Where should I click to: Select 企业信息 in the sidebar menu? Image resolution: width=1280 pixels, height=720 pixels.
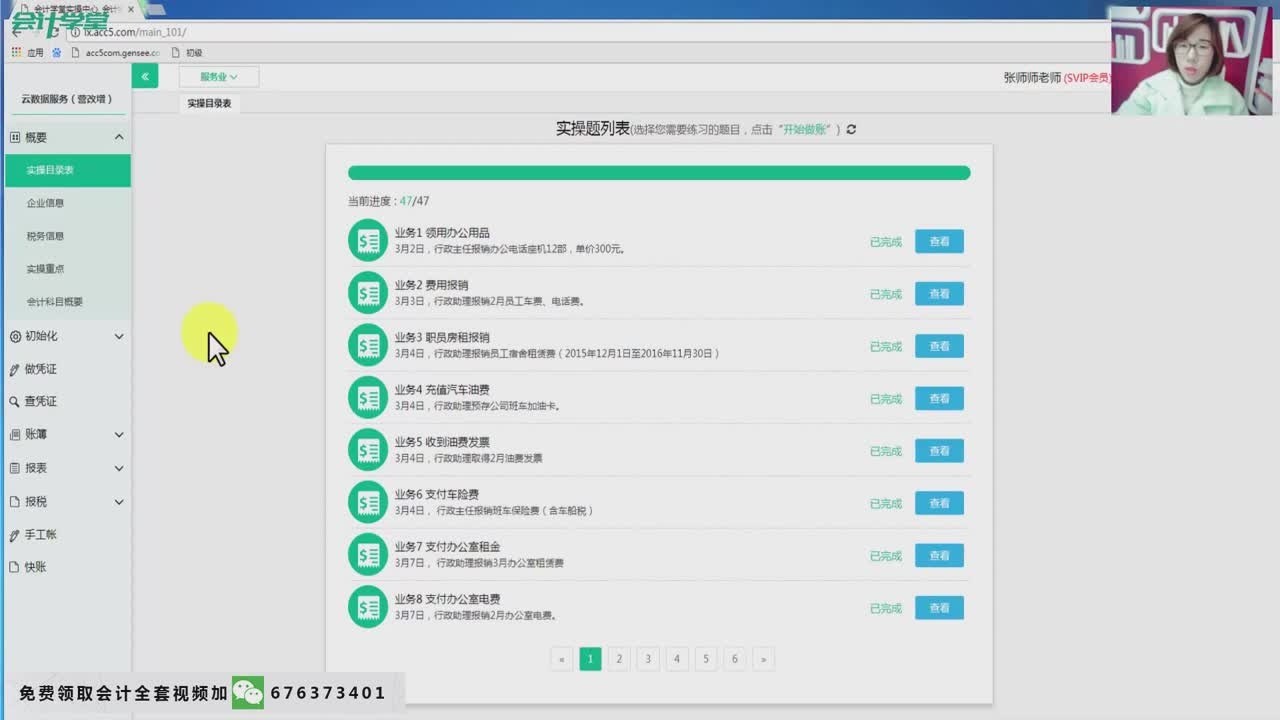pyautogui.click(x=45, y=203)
